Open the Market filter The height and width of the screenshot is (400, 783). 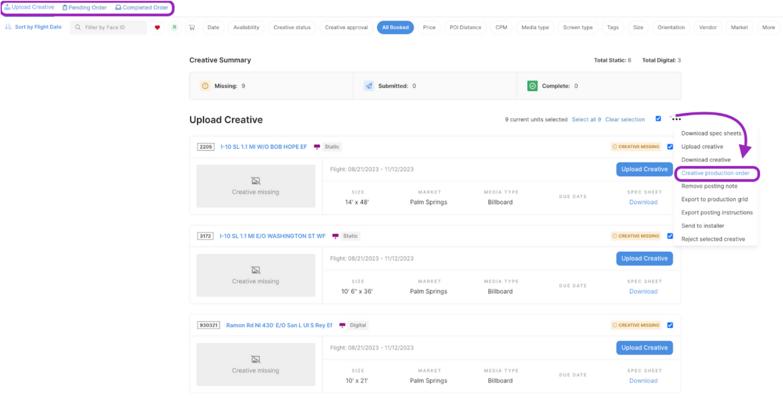[x=739, y=27]
